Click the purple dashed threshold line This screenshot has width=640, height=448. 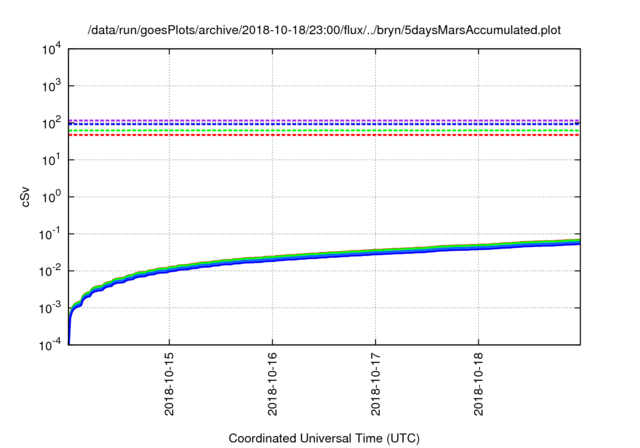pyautogui.click(x=324, y=120)
